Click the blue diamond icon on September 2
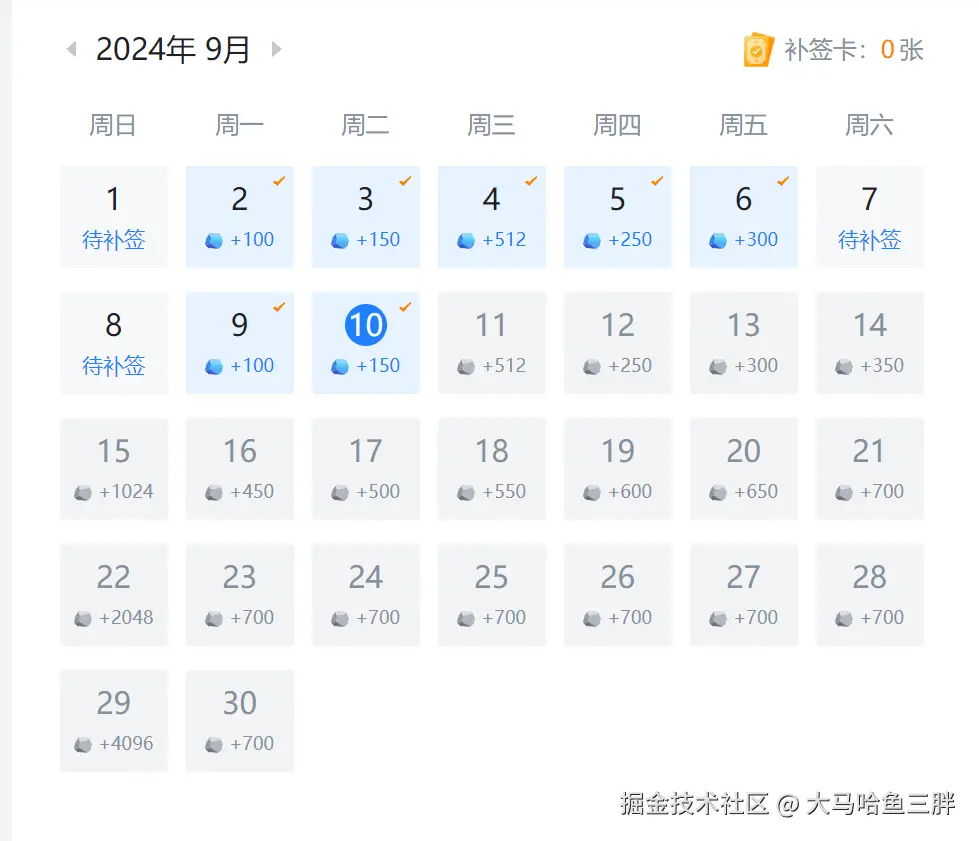Viewport: 979px width, 841px height. [x=216, y=240]
